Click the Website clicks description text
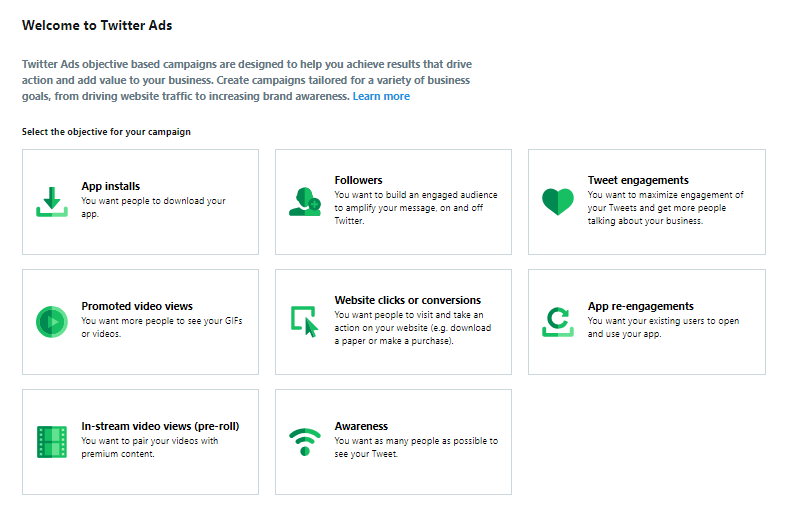Screen dimensions: 788x519 click(413, 328)
